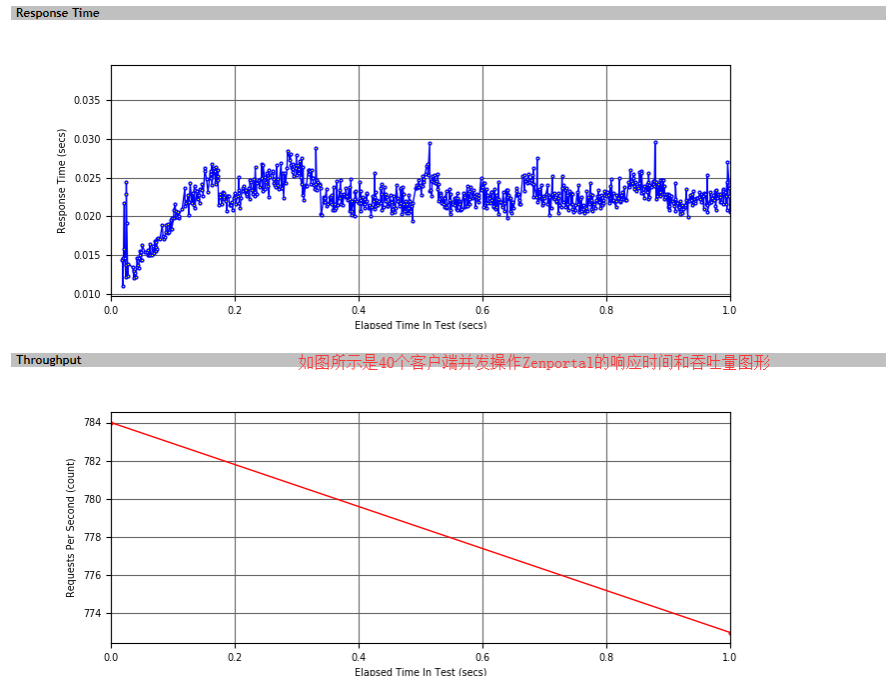Click the 778 tick on Throughput chart

(x=93, y=537)
